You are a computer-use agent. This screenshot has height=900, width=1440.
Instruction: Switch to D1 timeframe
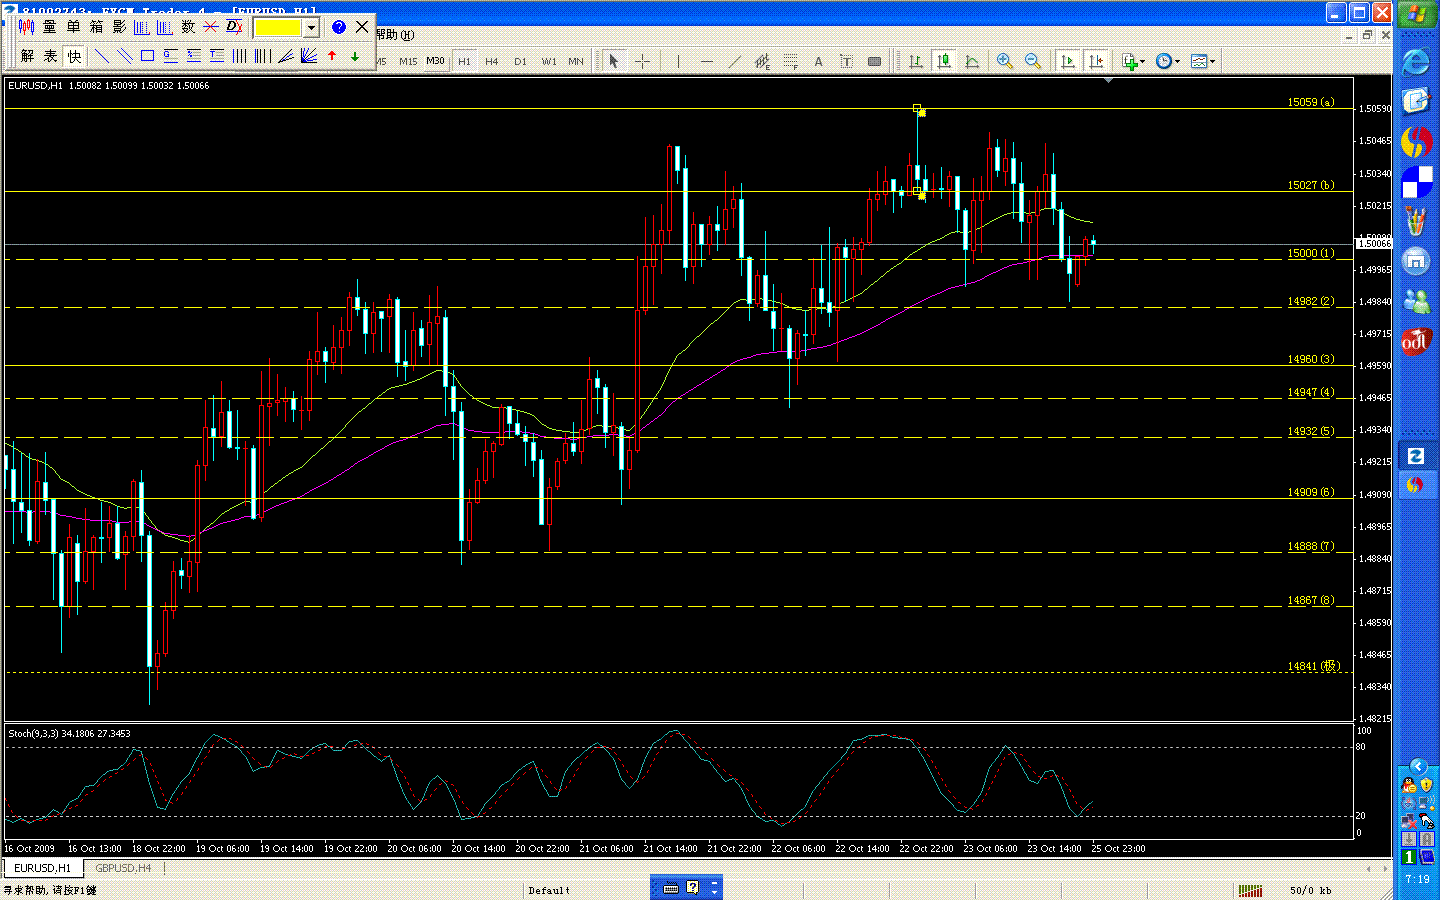(520, 61)
